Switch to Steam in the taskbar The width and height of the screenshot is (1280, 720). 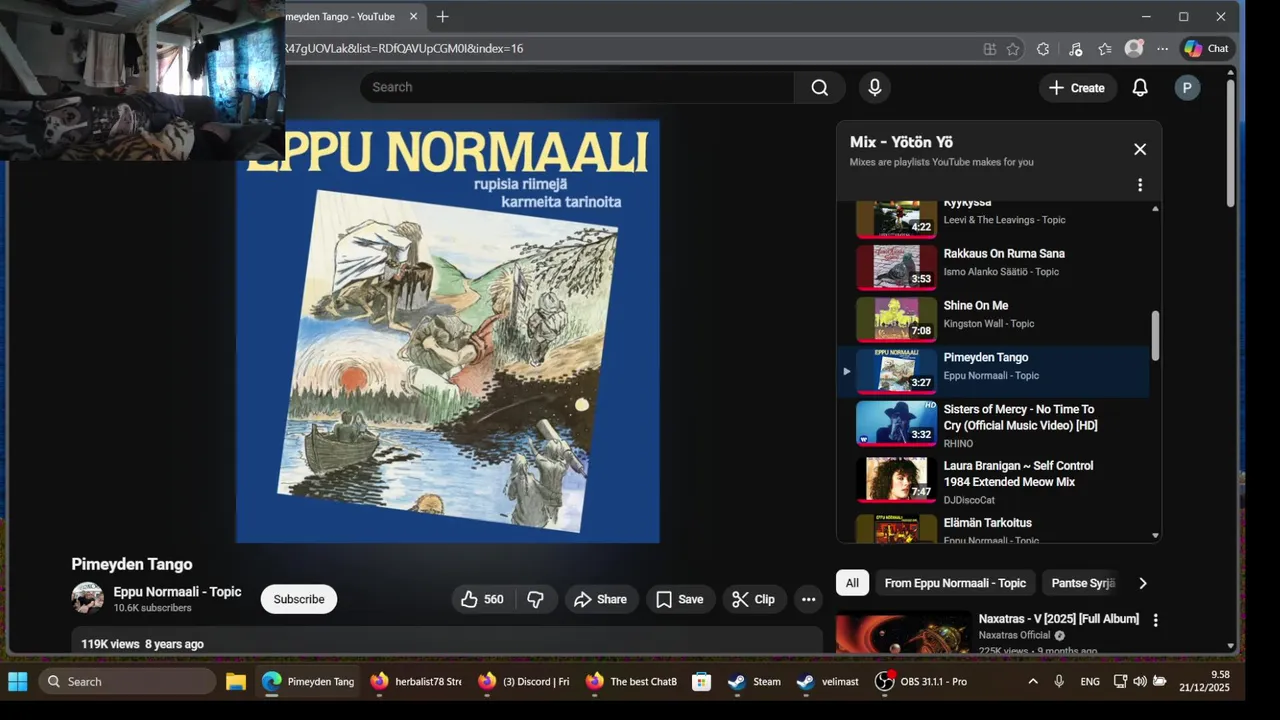754,682
